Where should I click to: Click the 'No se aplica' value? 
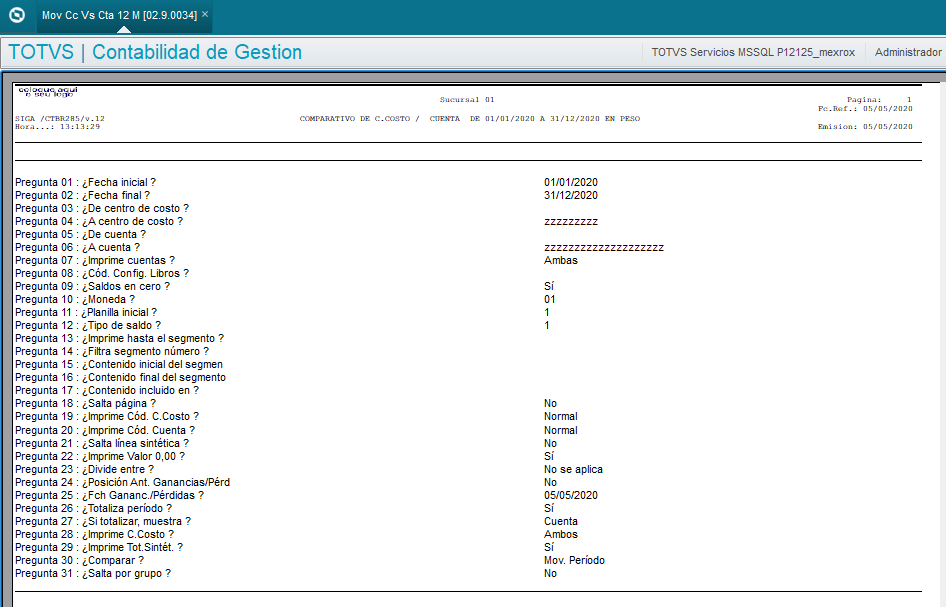click(x=573, y=469)
